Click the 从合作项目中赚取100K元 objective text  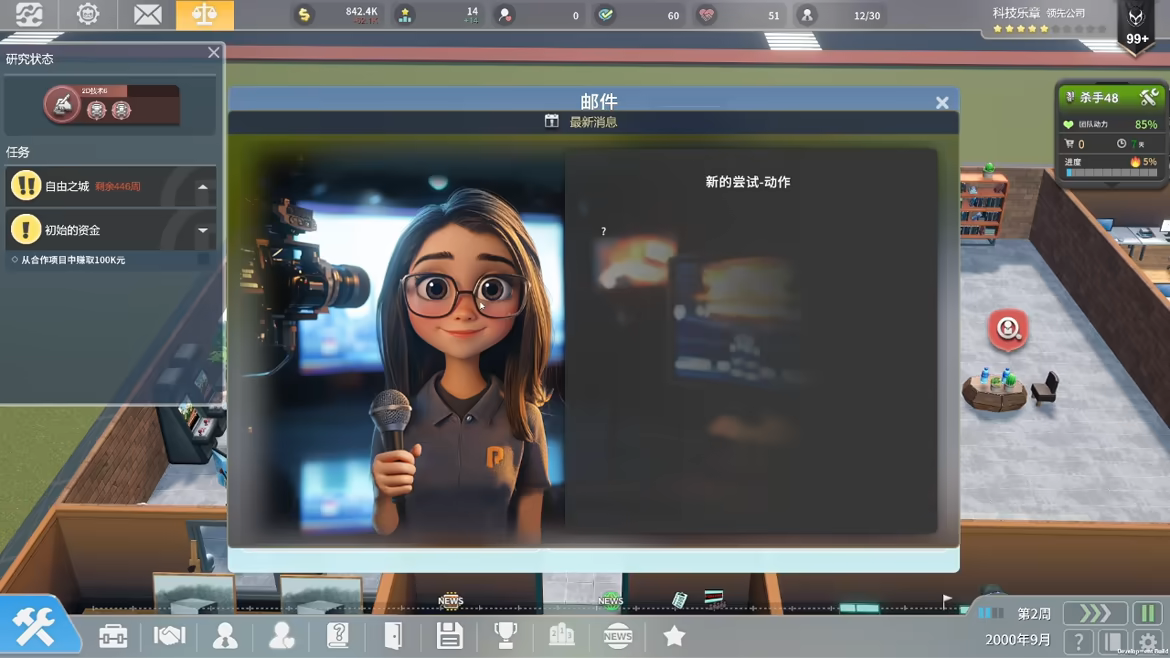[73, 260]
